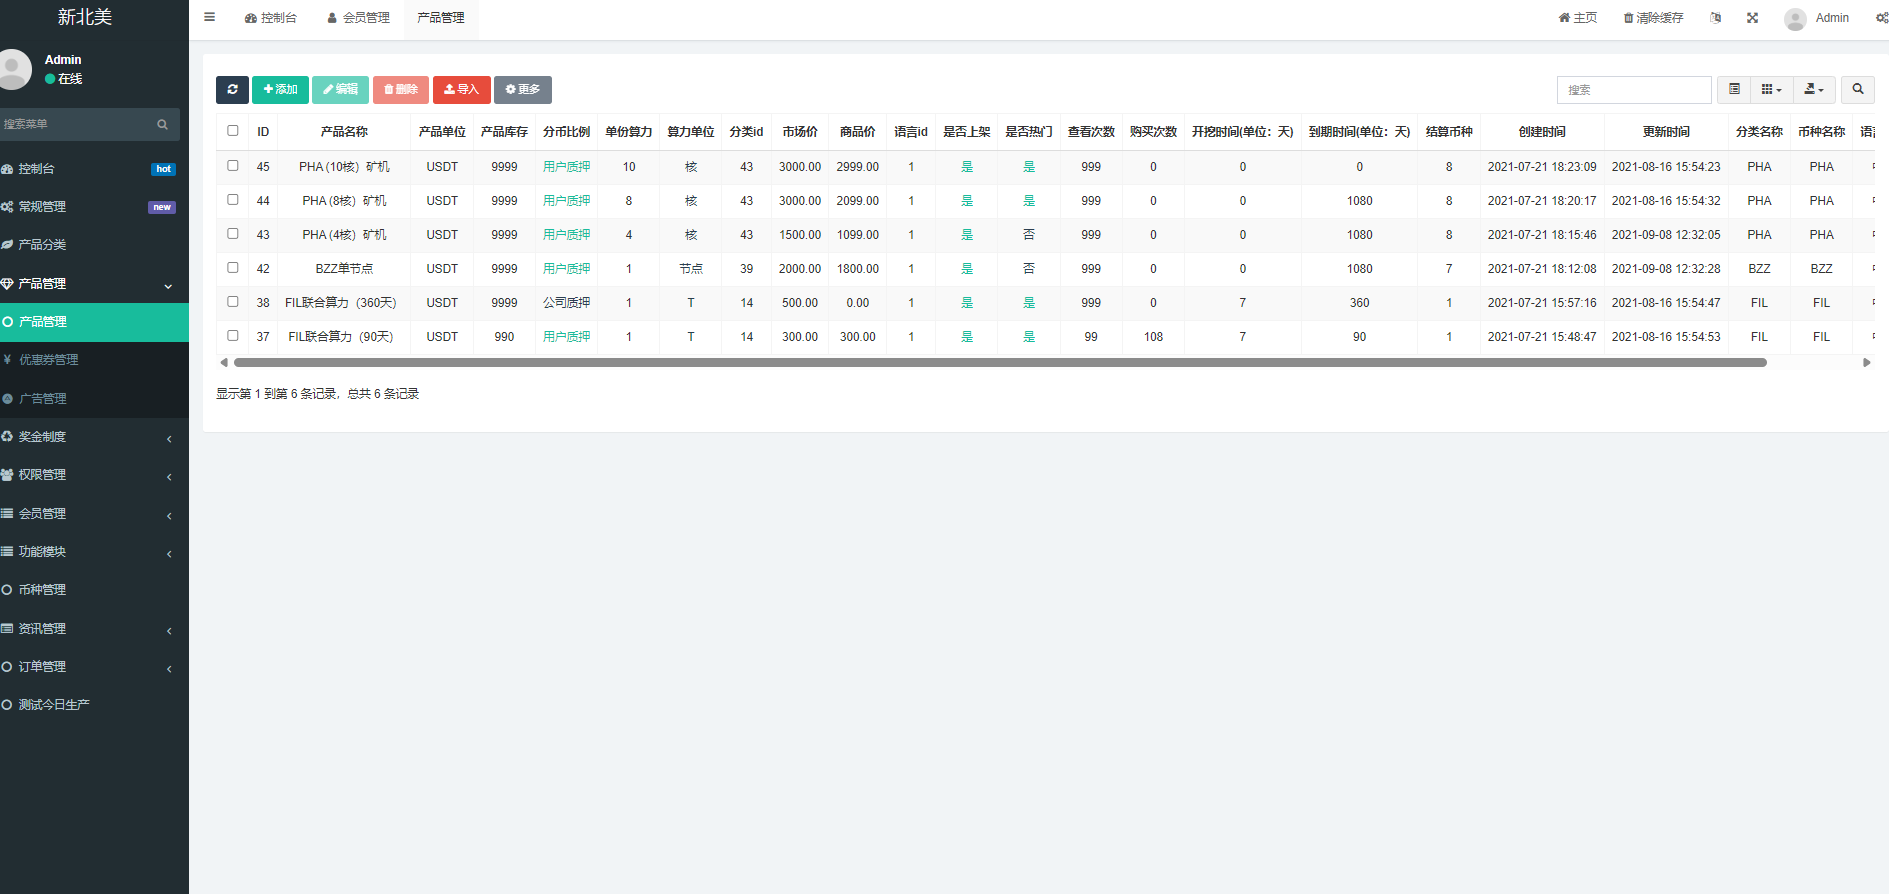
Task: Sort by 创建时间 column header
Action: (1542, 132)
